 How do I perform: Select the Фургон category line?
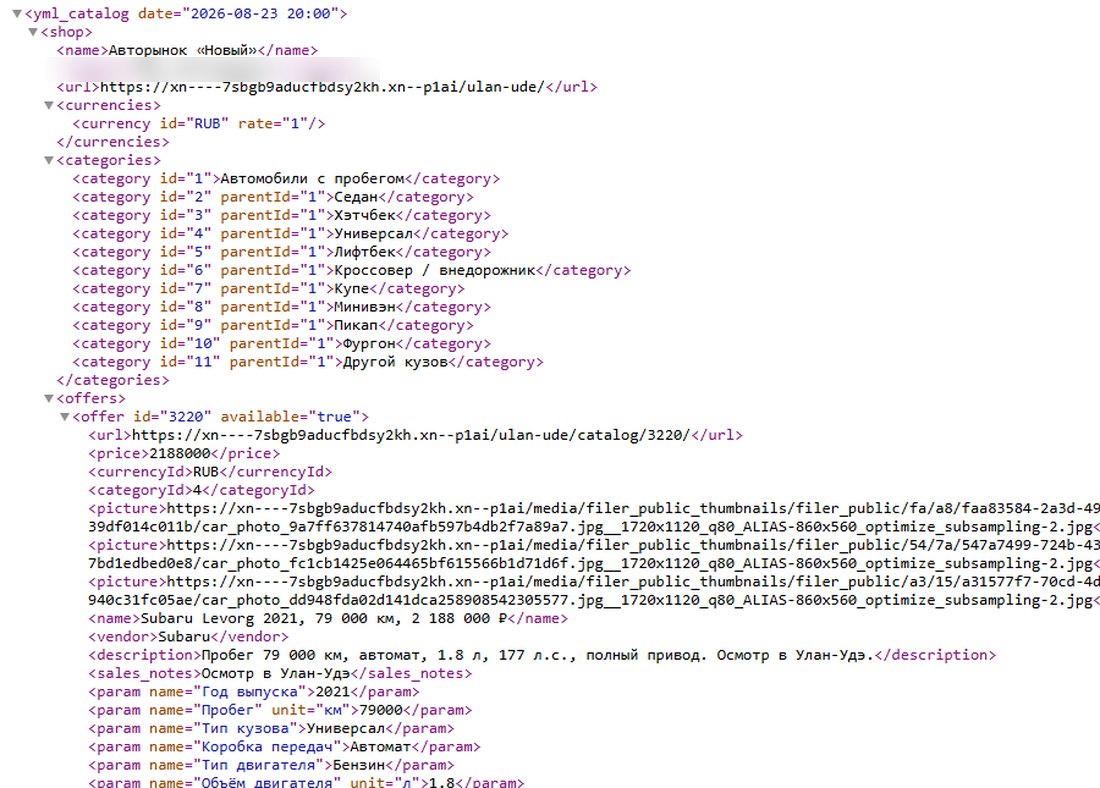[282, 344]
